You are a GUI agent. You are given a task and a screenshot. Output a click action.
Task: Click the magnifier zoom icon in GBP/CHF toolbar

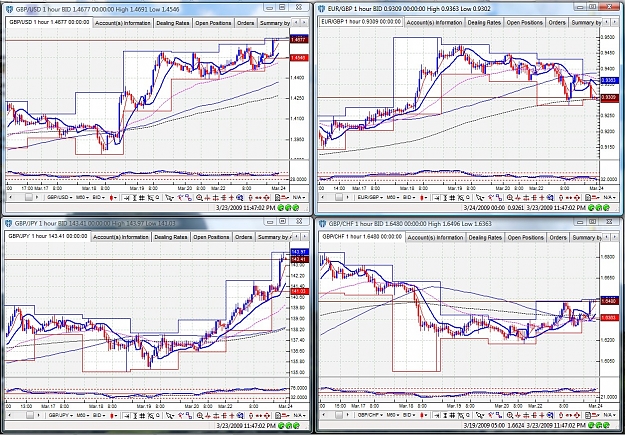click(x=509, y=415)
